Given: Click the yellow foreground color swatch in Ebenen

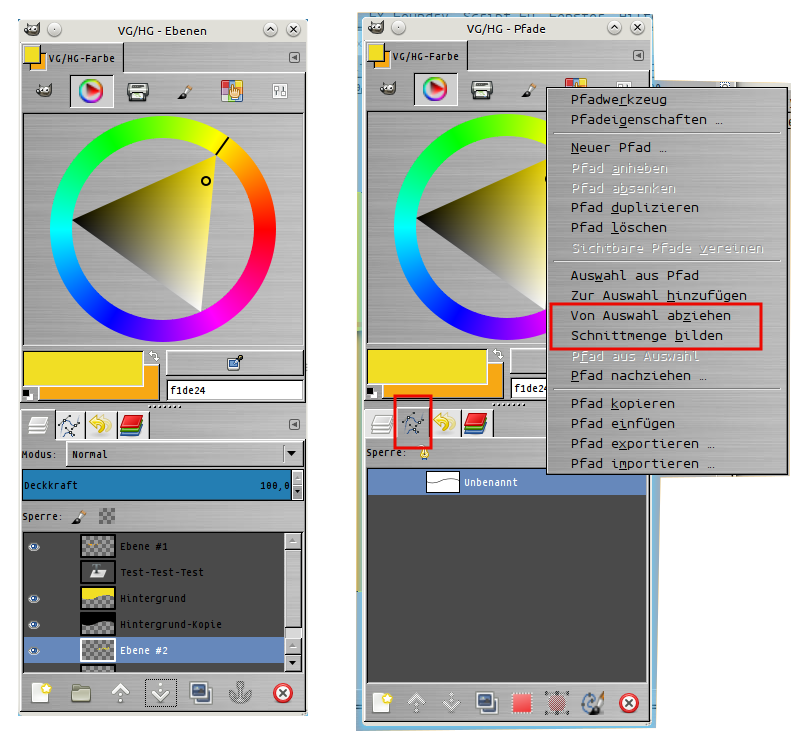Looking at the screenshot, I should (83, 368).
